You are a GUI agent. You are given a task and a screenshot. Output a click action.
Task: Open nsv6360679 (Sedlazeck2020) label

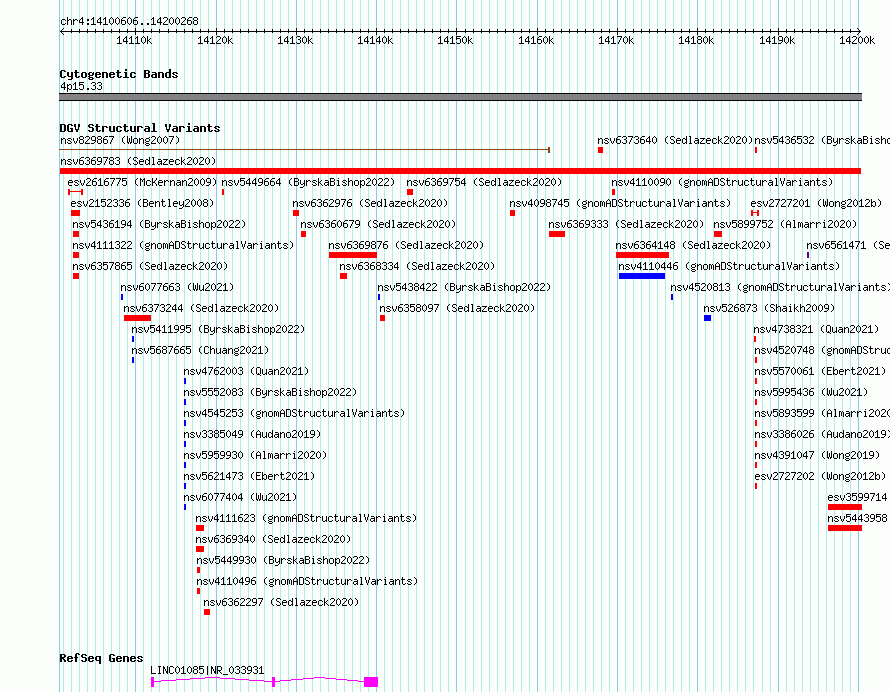point(378,224)
